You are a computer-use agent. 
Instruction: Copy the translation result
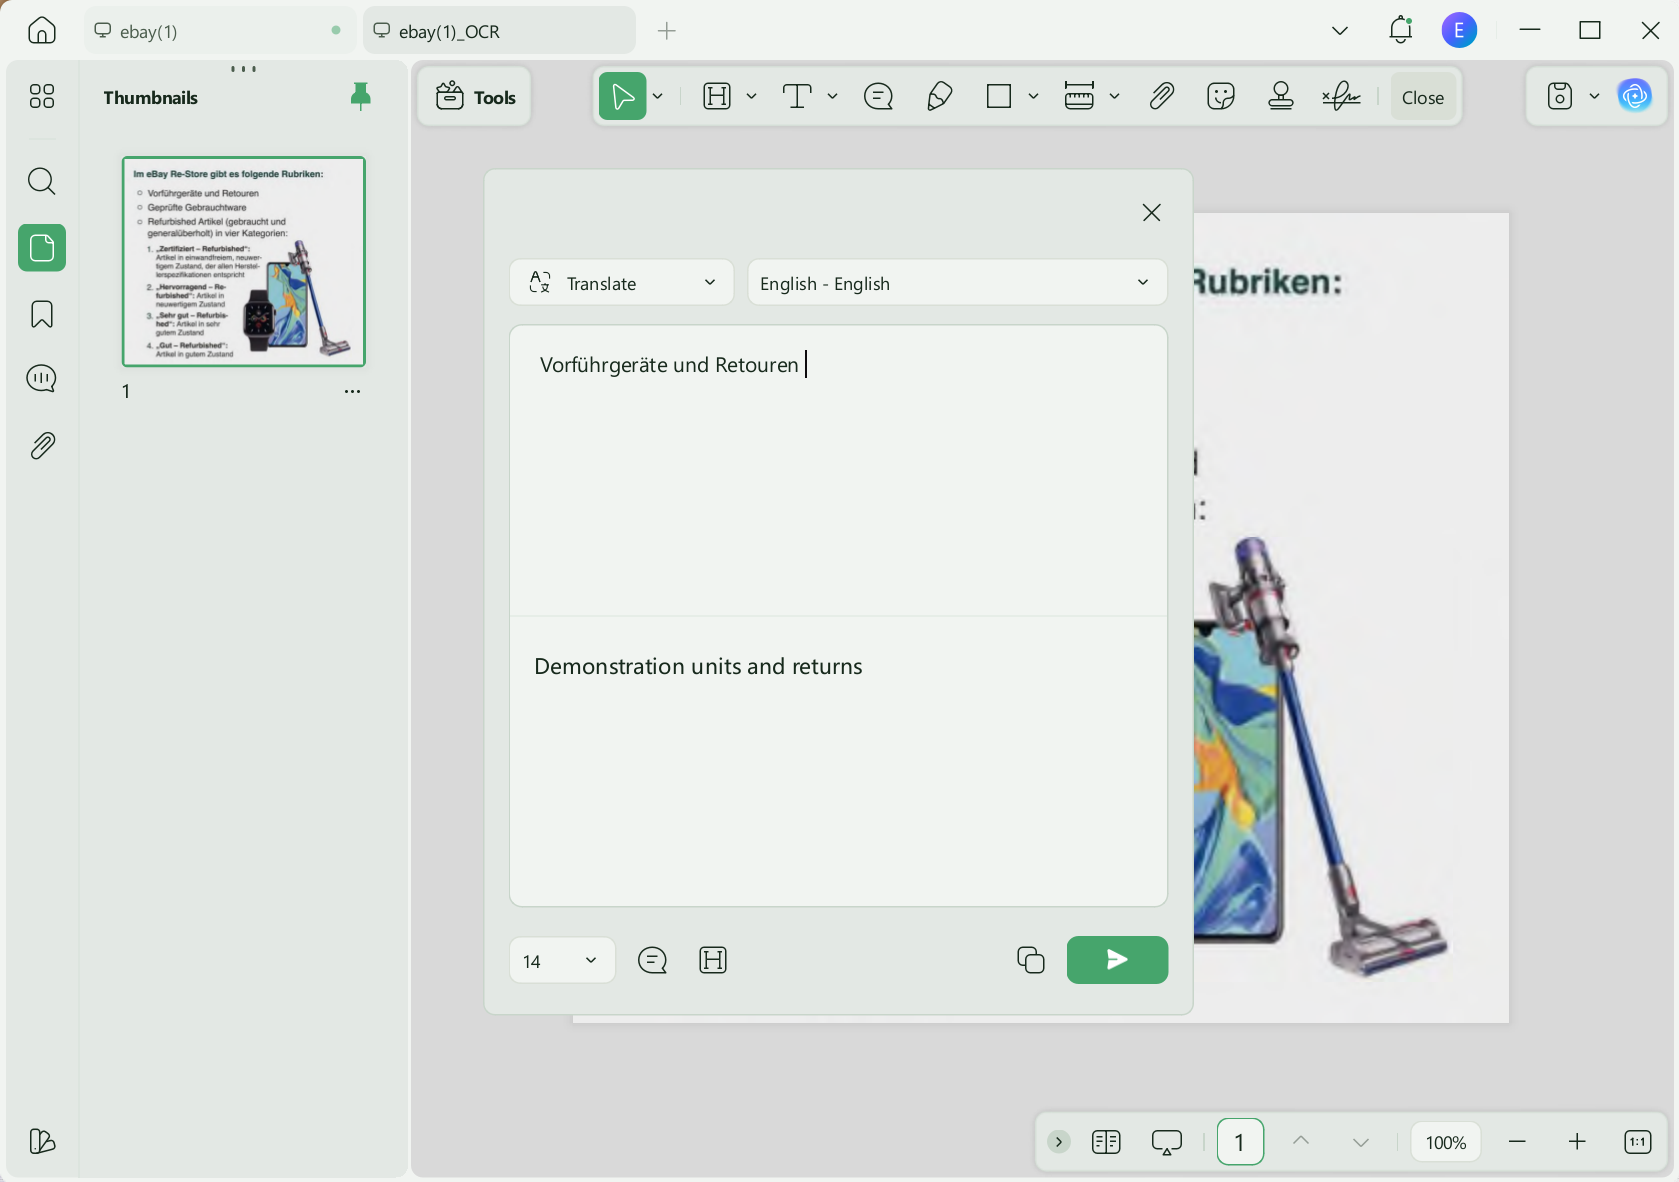pos(1031,960)
